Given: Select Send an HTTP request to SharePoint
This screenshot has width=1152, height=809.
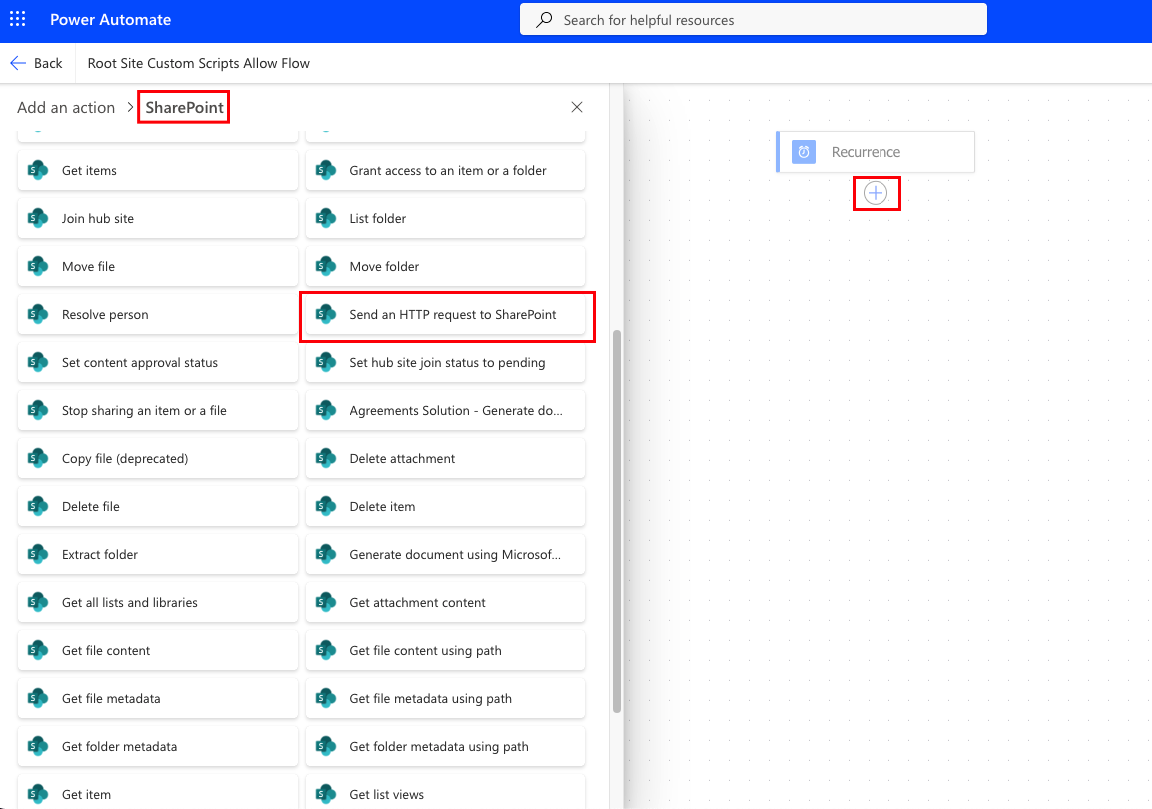Looking at the screenshot, I should 452,314.
